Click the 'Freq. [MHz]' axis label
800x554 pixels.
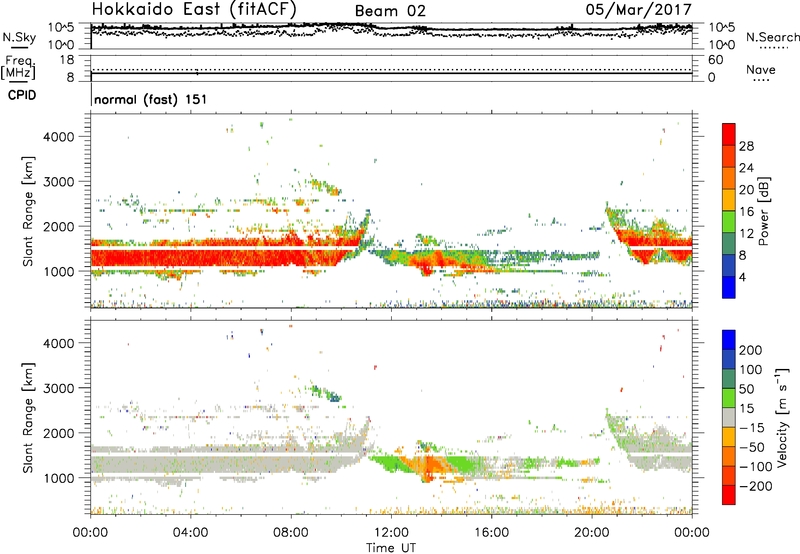18,67
